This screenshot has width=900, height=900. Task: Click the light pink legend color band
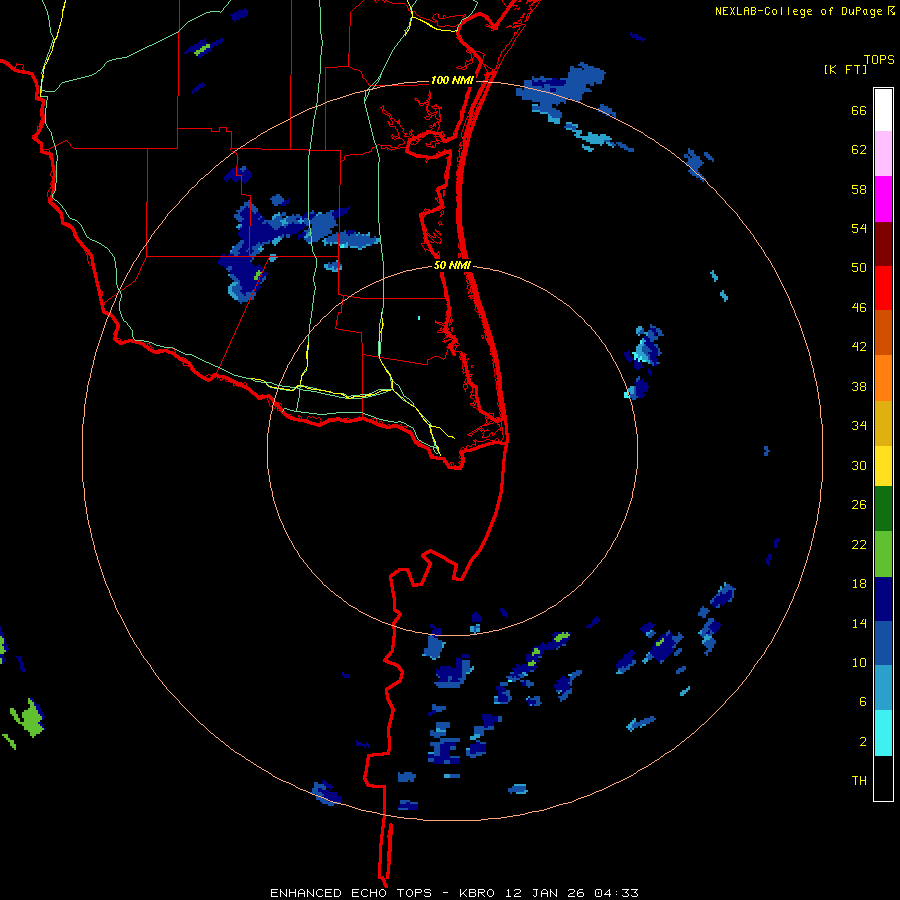point(883,153)
